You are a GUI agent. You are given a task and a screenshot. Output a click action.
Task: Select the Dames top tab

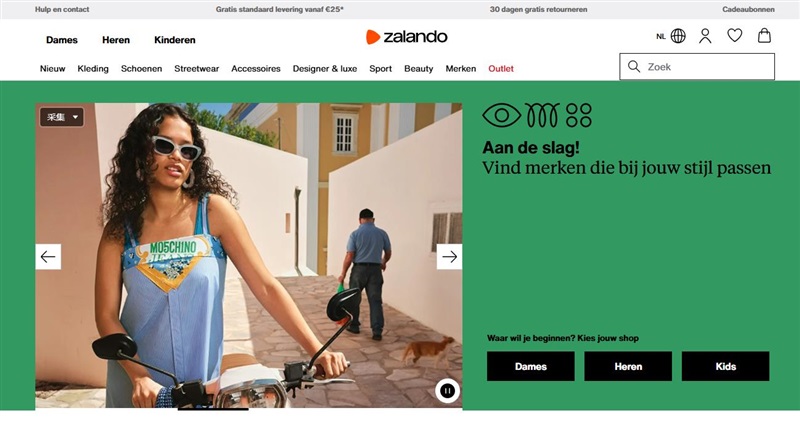coord(62,40)
